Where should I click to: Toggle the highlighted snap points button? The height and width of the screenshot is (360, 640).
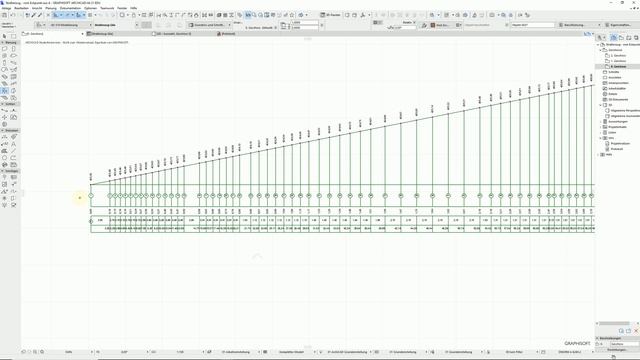pyautogui.click(x=79, y=15)
